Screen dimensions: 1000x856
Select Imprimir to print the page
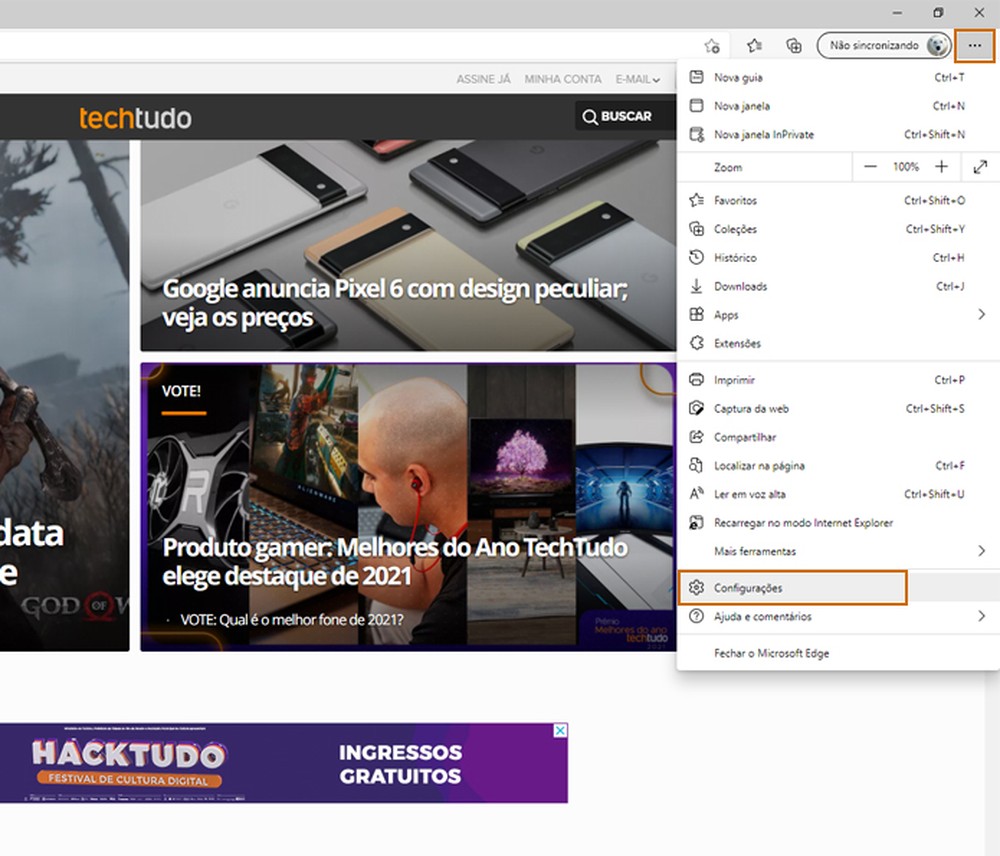(733, 379)
